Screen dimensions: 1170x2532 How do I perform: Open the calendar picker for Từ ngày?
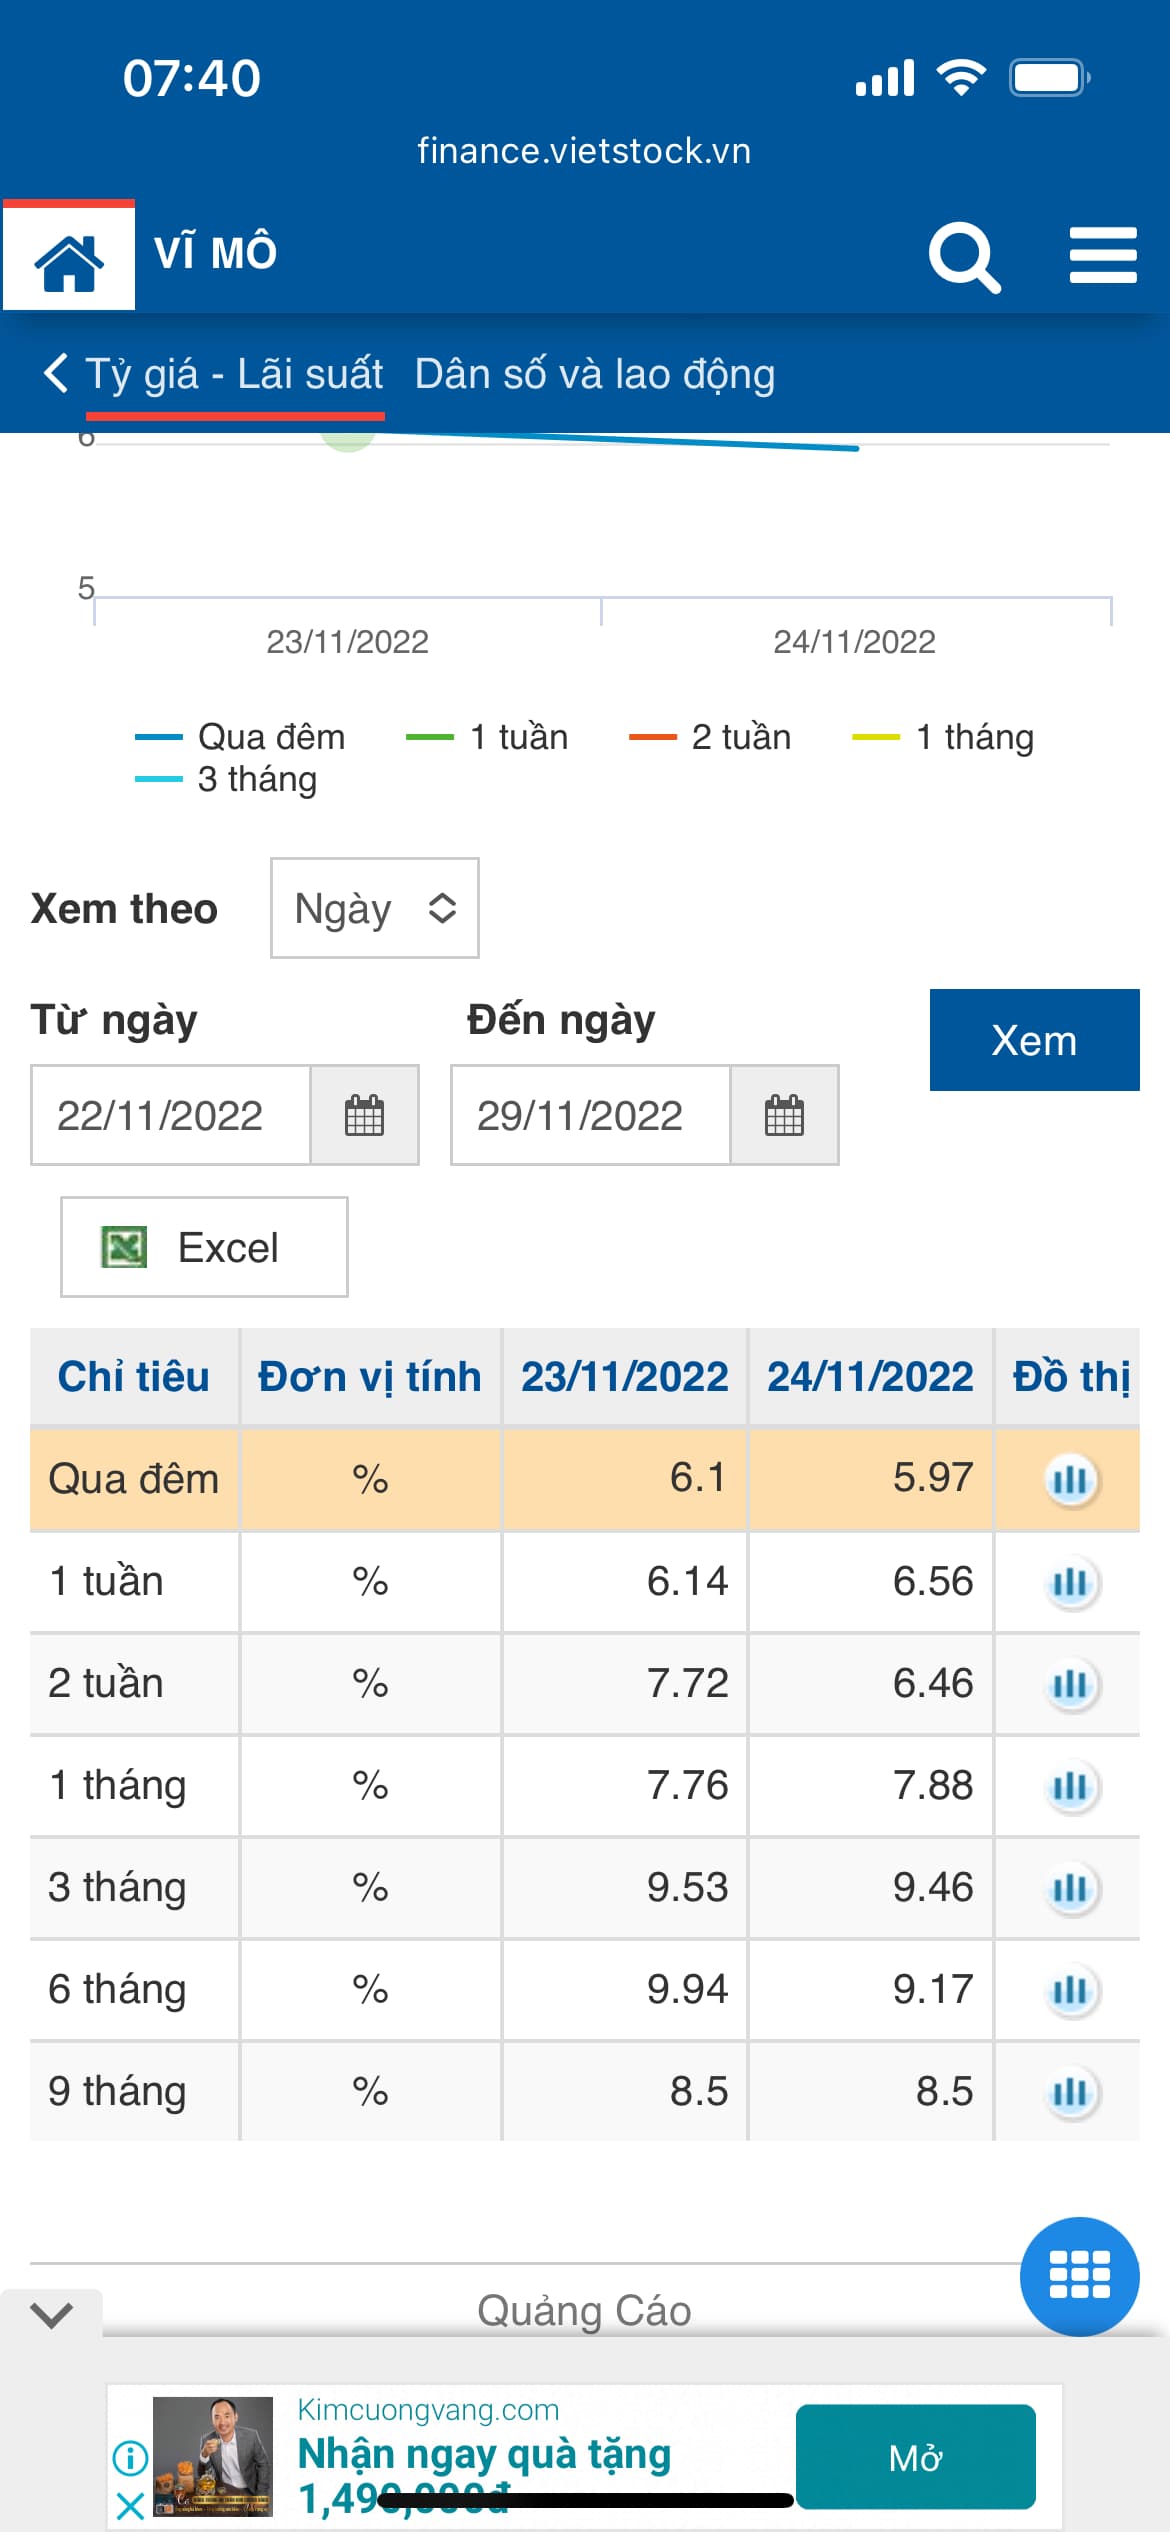(364, 1115)
